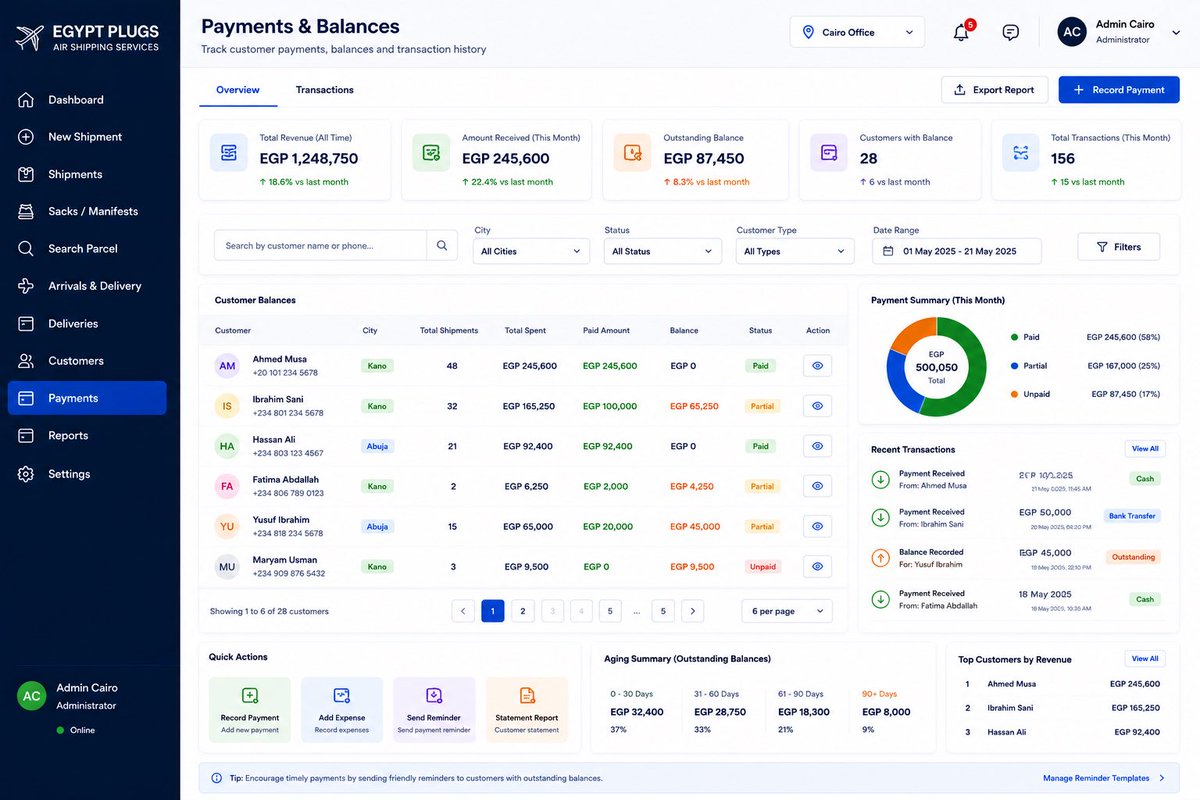The image size is (1200, 800).
Task: Go to page 1 of customers
Action: tap(493, 611)
